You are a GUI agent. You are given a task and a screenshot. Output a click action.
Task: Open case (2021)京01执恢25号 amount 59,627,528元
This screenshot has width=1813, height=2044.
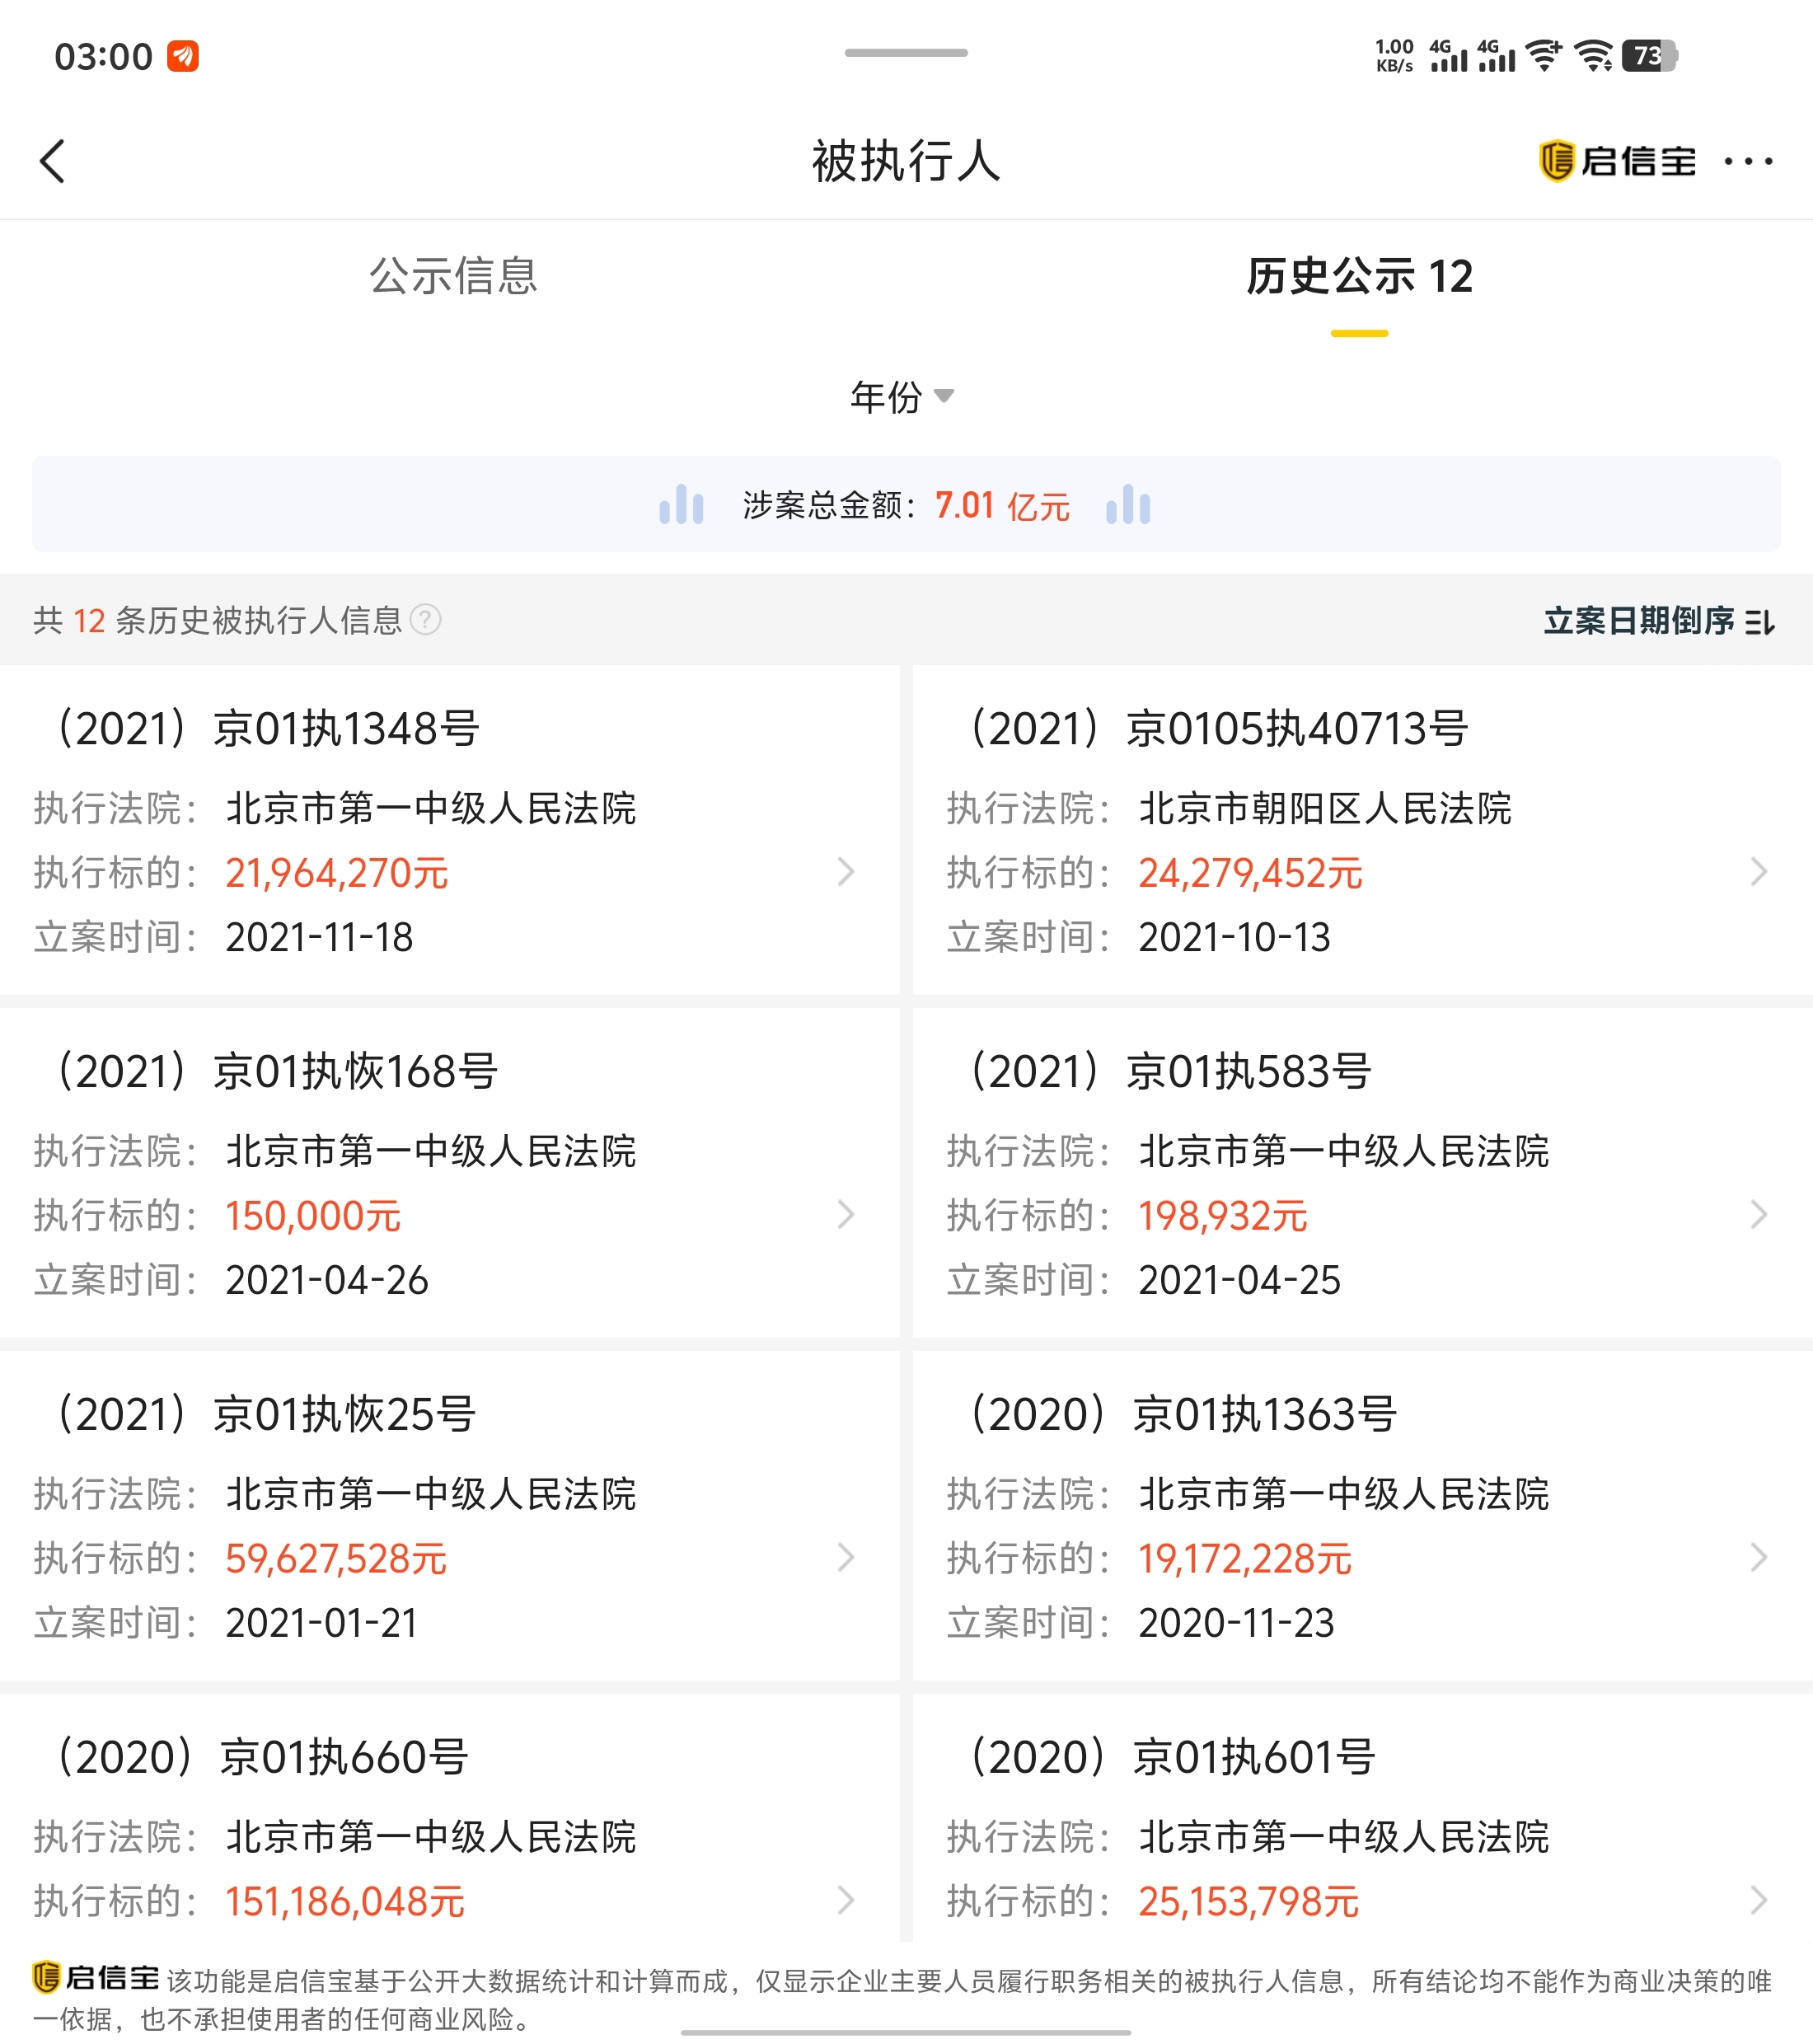click(336, 1558)
